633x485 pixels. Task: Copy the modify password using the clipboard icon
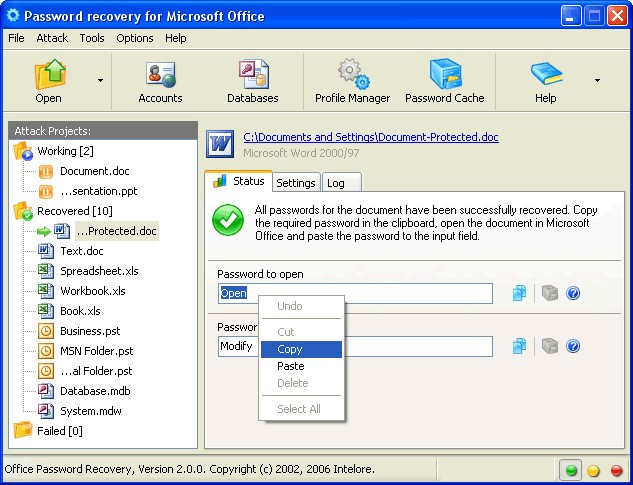point(519,346)
